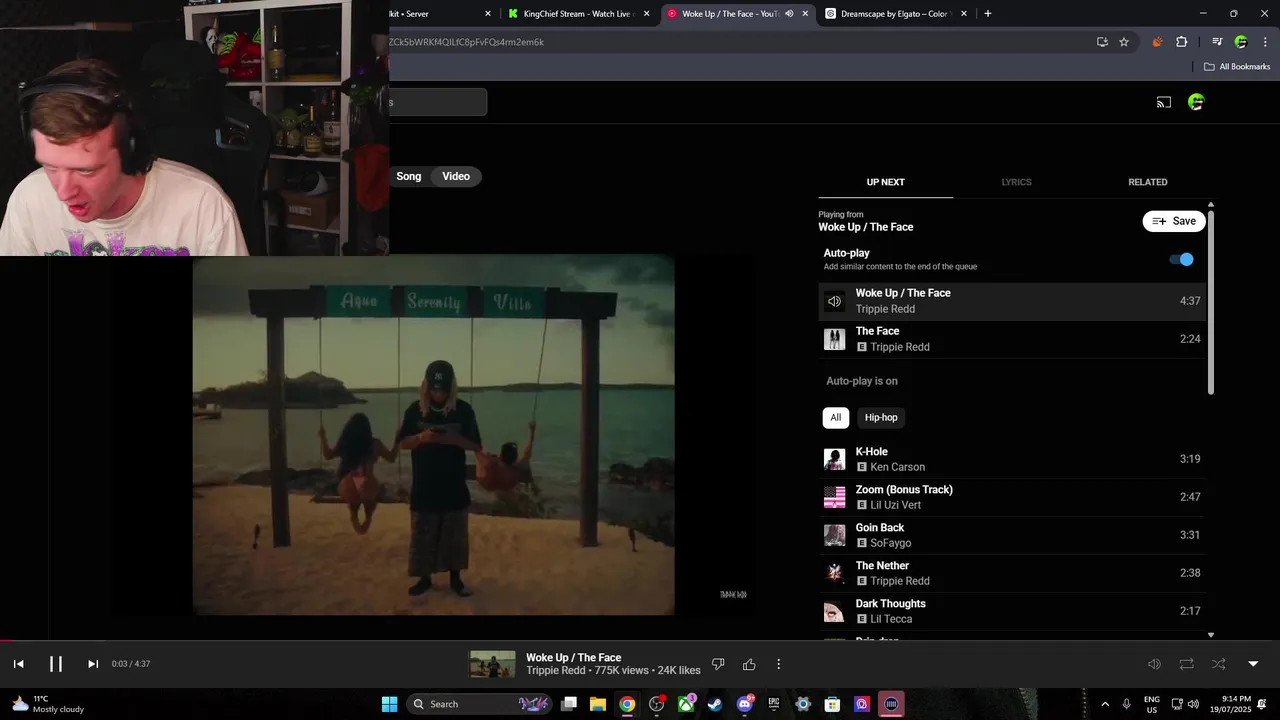
Task: Switch to the KingChief Stream browser tab
Action: [580, 14]
